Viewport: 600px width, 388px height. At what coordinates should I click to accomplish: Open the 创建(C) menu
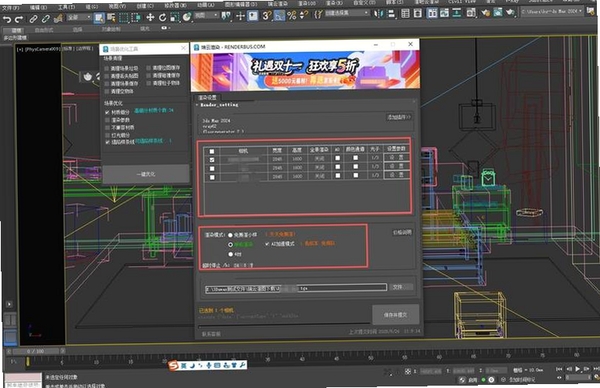pyautogui.click(x=145, y=6)
